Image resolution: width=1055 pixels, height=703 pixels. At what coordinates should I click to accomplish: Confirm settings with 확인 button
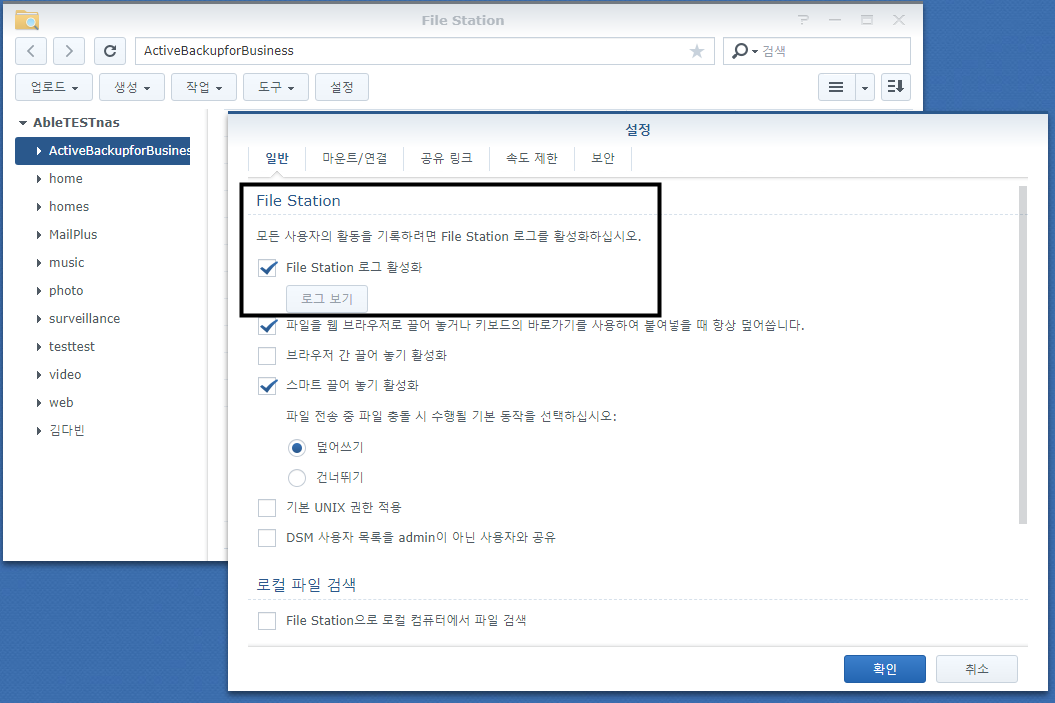[885, 669]
